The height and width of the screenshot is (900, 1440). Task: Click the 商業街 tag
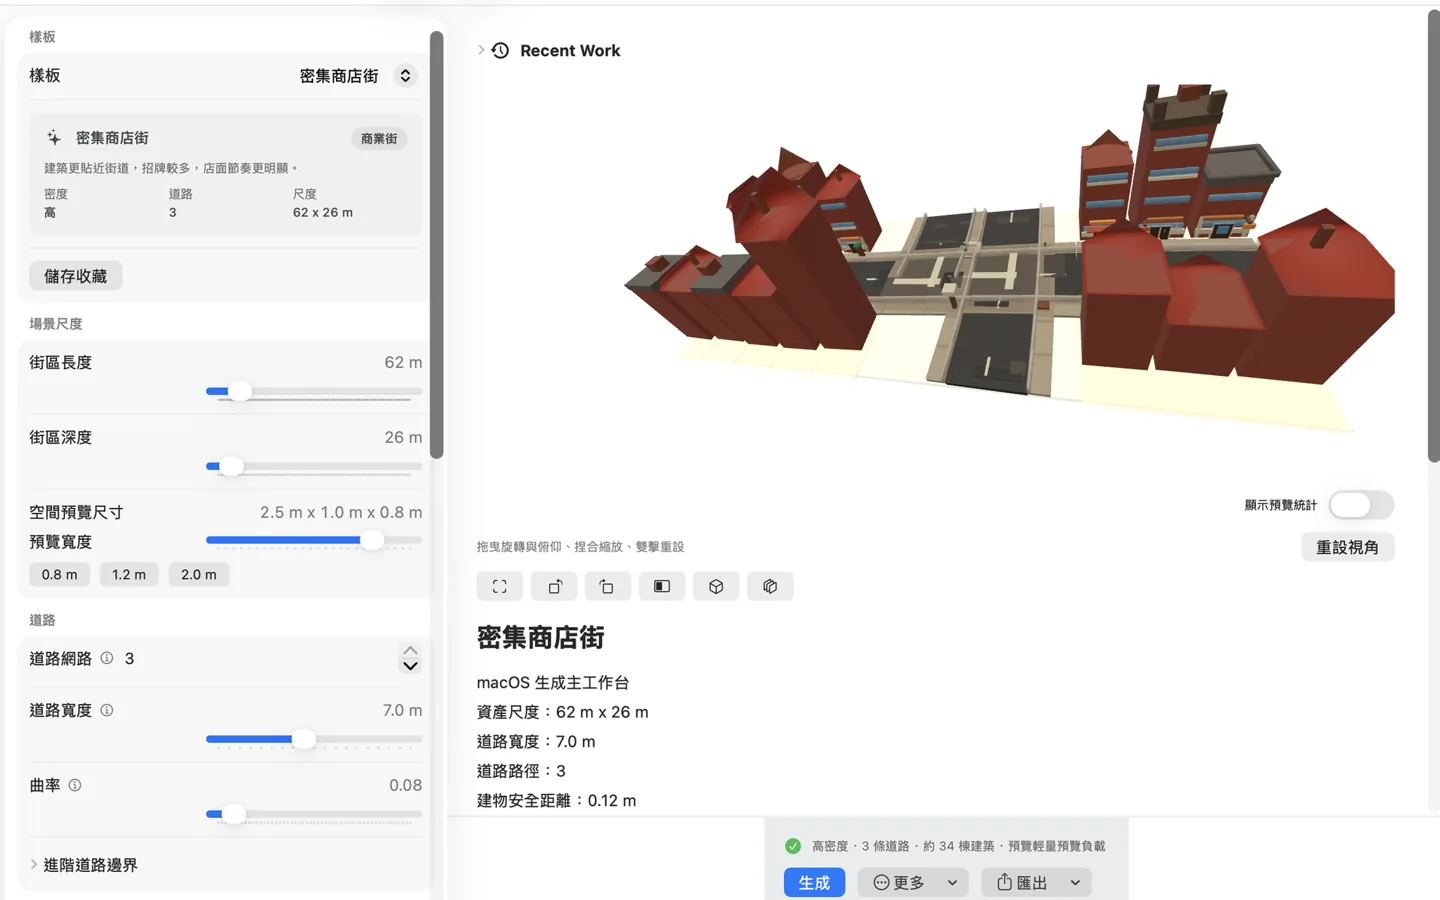tap(379, 139)
